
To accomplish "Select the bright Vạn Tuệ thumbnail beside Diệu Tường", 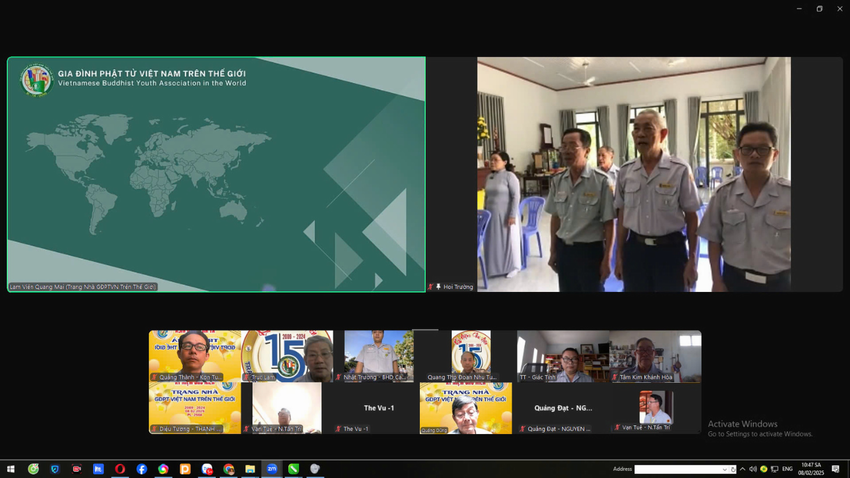I will pos(287,408).
